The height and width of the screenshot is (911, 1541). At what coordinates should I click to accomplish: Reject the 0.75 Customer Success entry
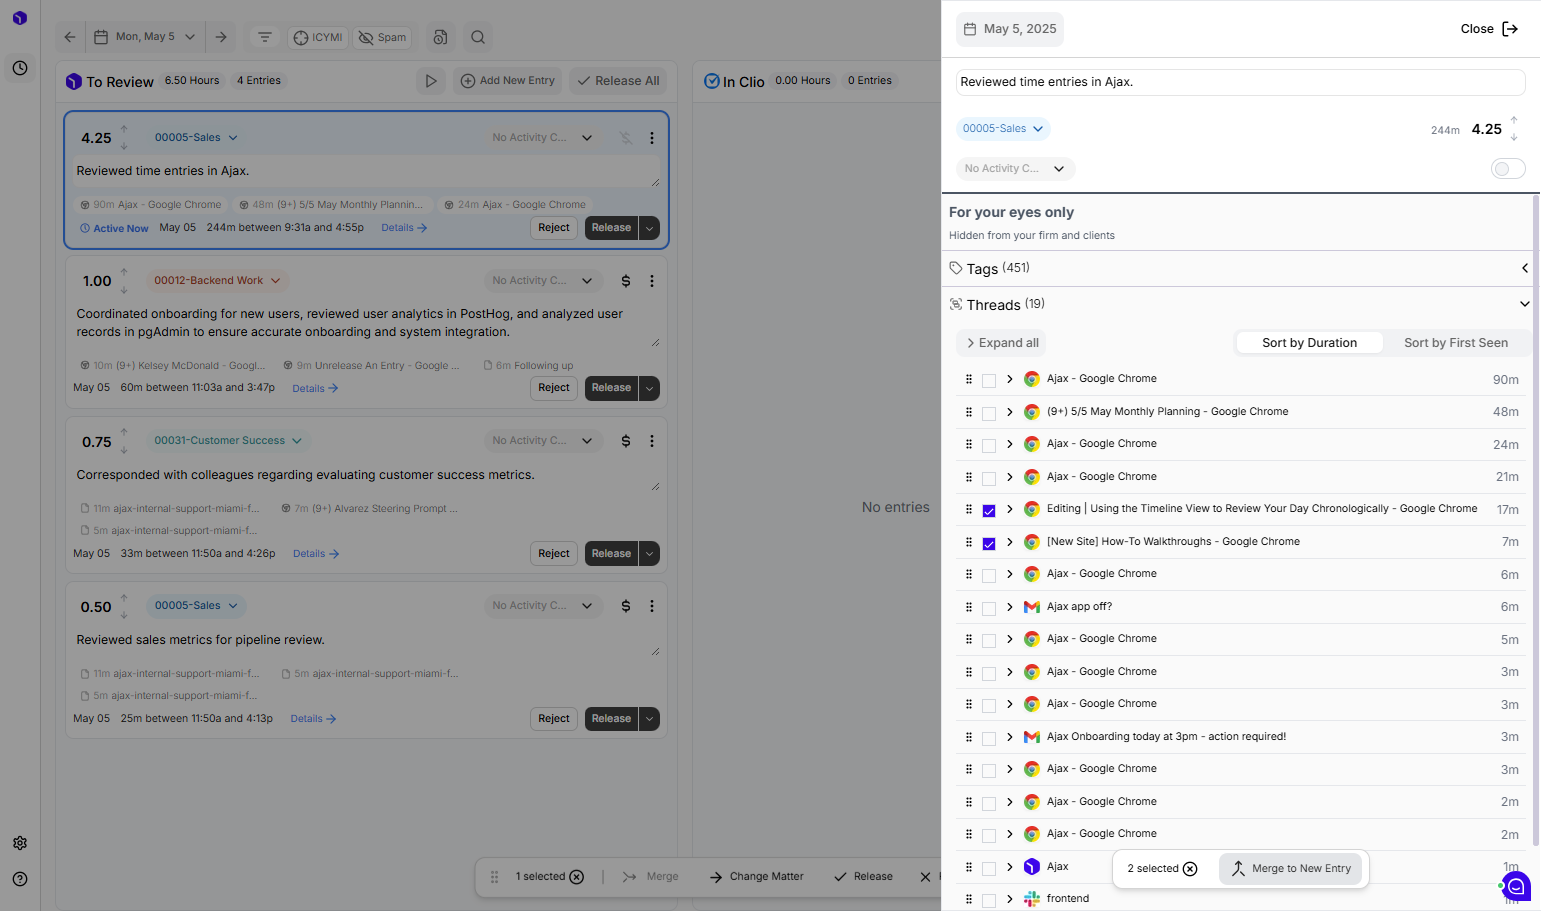(x=554, y=554)
